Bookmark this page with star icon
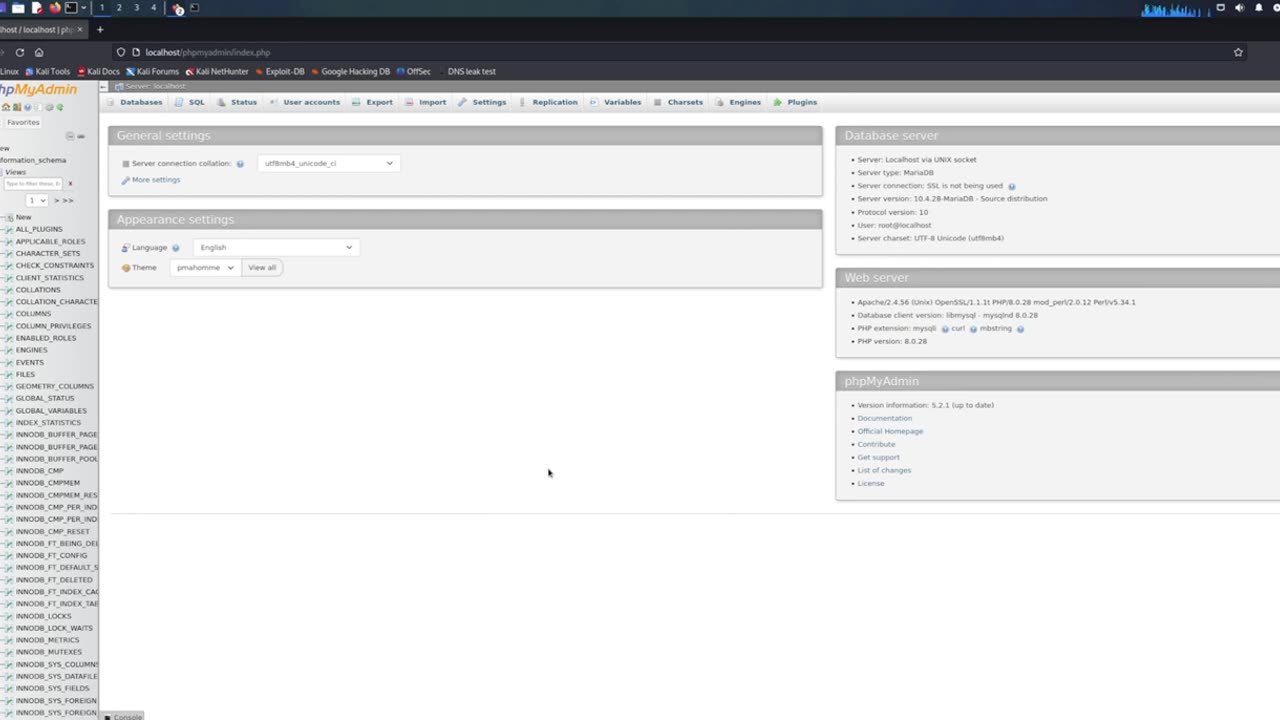This screenshot has height=720, width=1280. click(x=1238, y=52)
